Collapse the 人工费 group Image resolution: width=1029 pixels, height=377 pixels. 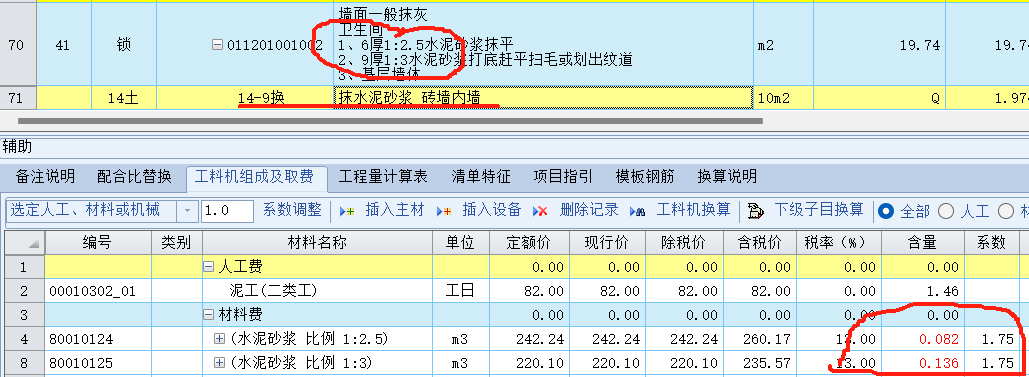209,267
